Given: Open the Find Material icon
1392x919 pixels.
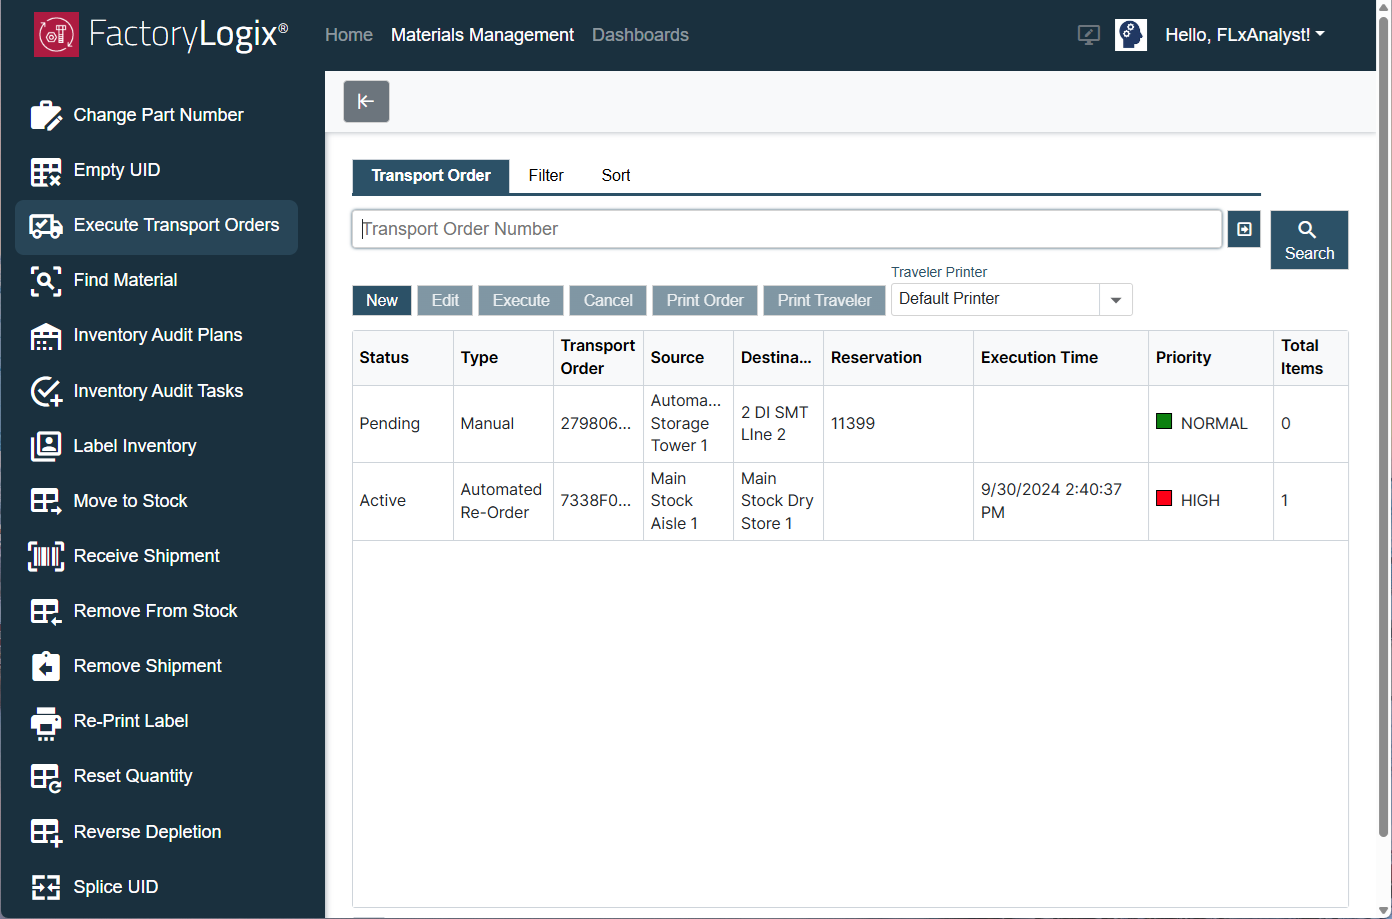Looking at the screenshot, I should point(45,281).
